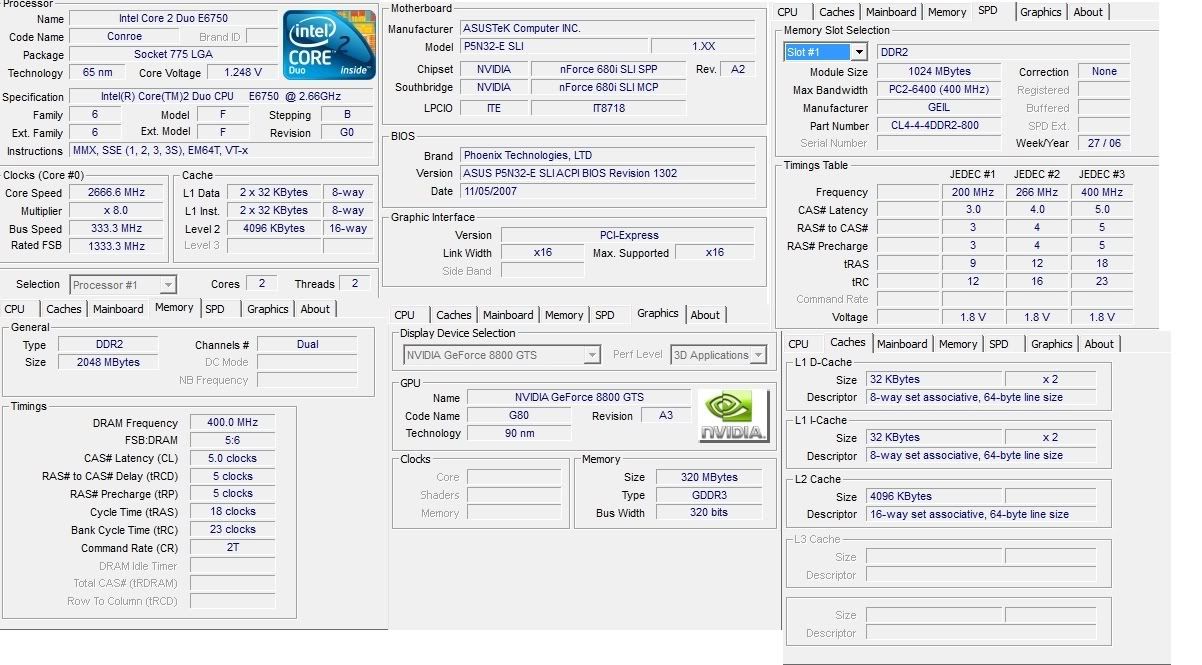This screenshot has height=665, width=1202.
Task: Click the NVIDIA logo in the GPU section
Action: tap(733, 416)
